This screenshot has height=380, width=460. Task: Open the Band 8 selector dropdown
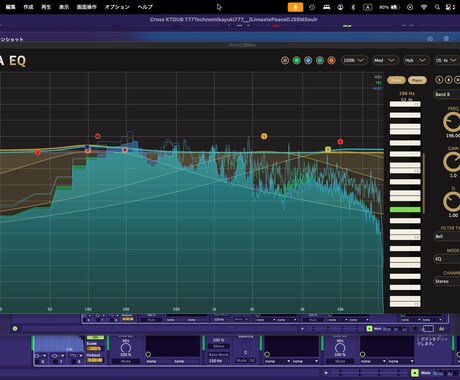click(447, 94)
